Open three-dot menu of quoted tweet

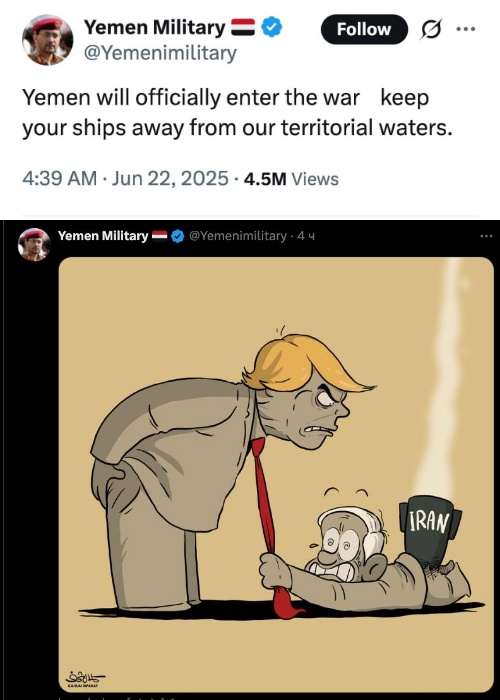pos(486,236)
